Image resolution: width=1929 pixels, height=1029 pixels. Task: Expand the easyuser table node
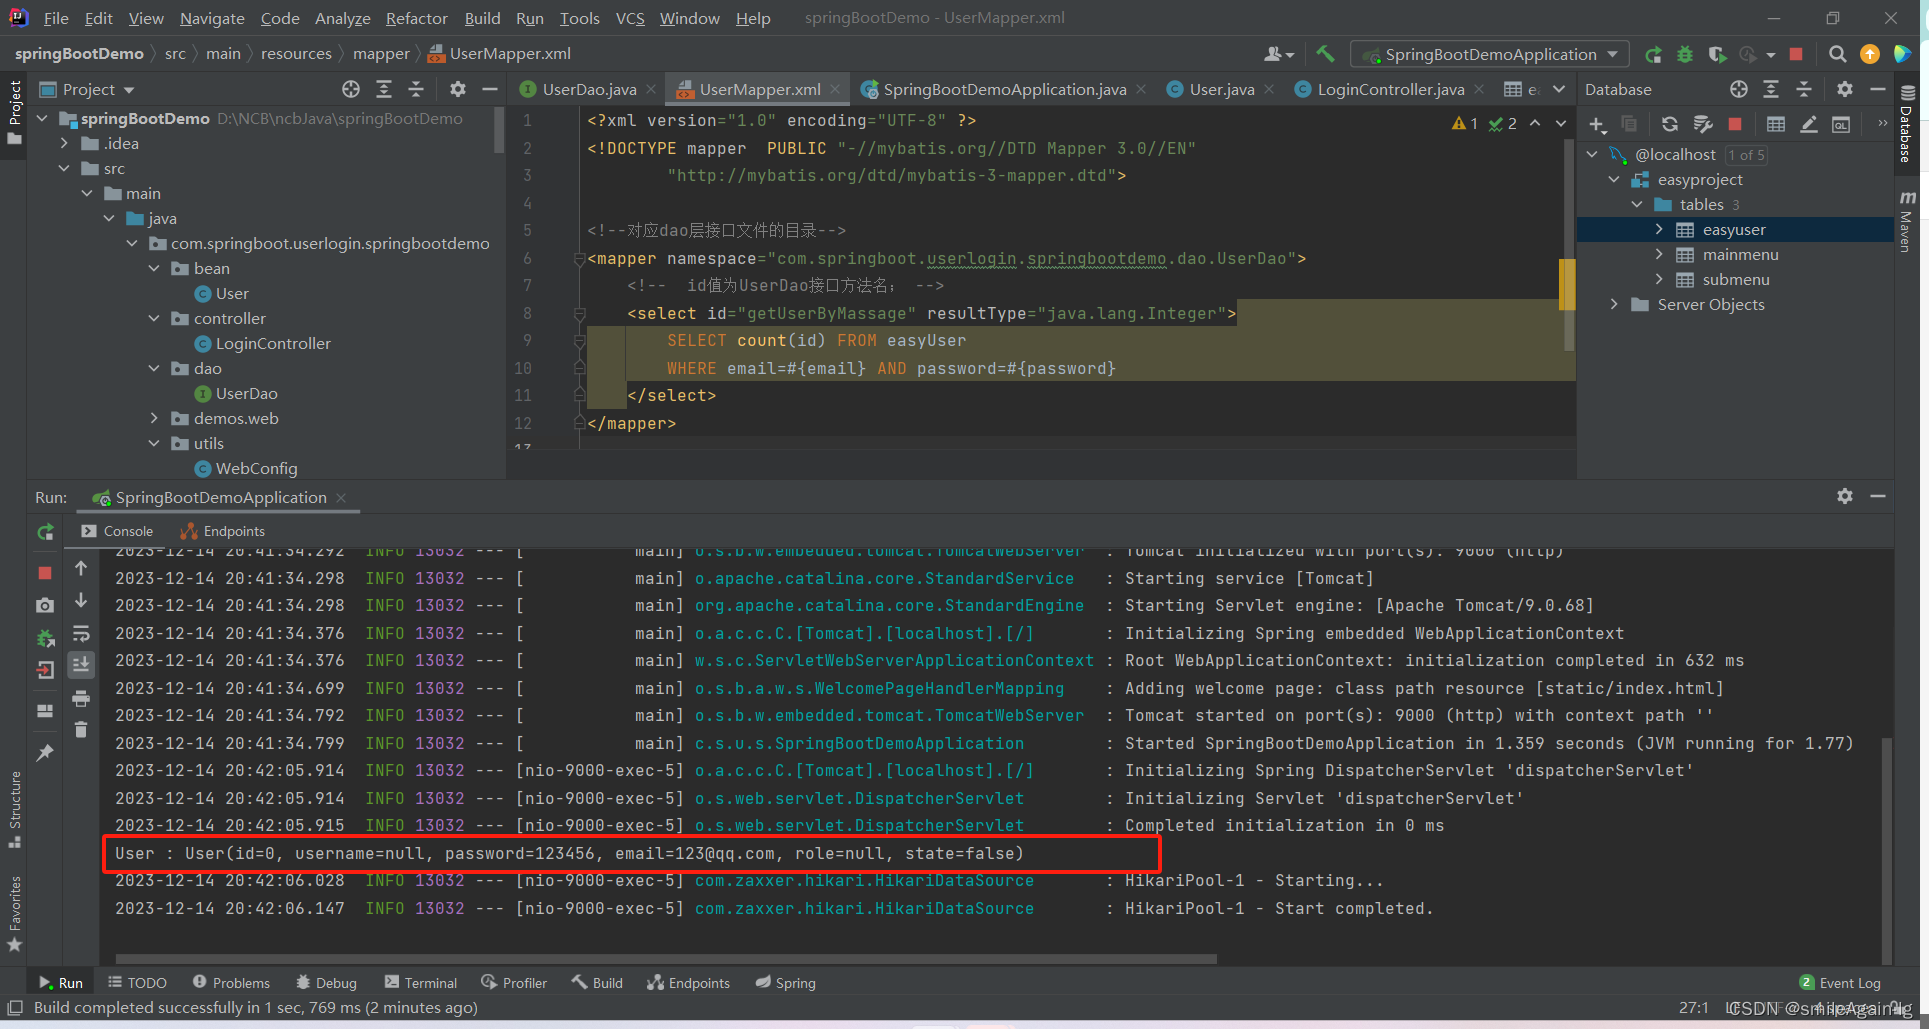(x=1659, y=229)
